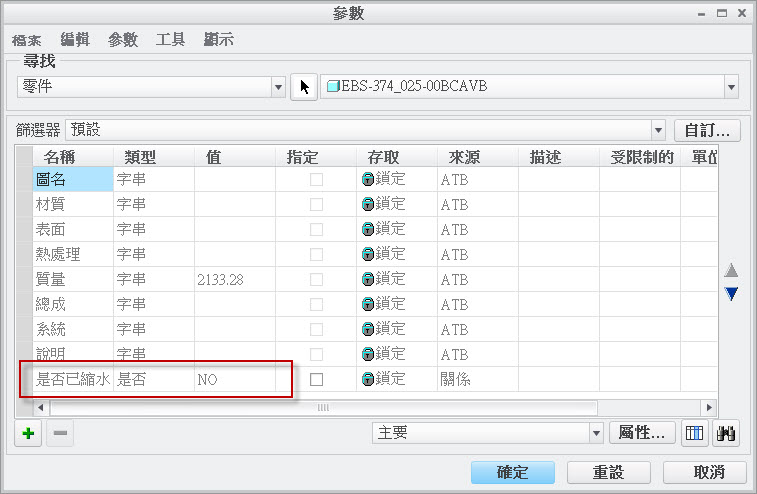Click lock icon in 系統 row
The image size is (757, 494).
point(368,329)
